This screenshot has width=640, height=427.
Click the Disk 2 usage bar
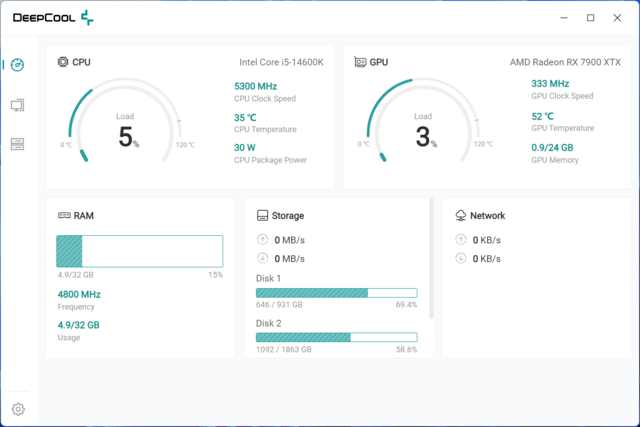pos(336,337)
